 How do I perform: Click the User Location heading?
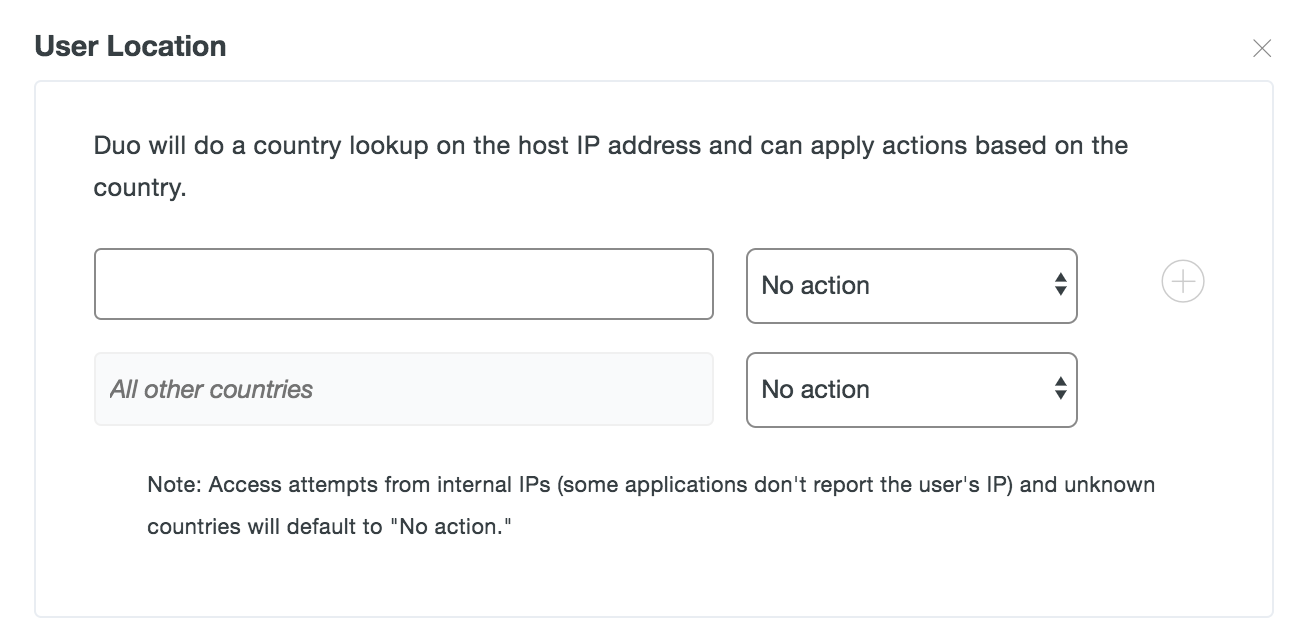[x=130, y=46]
